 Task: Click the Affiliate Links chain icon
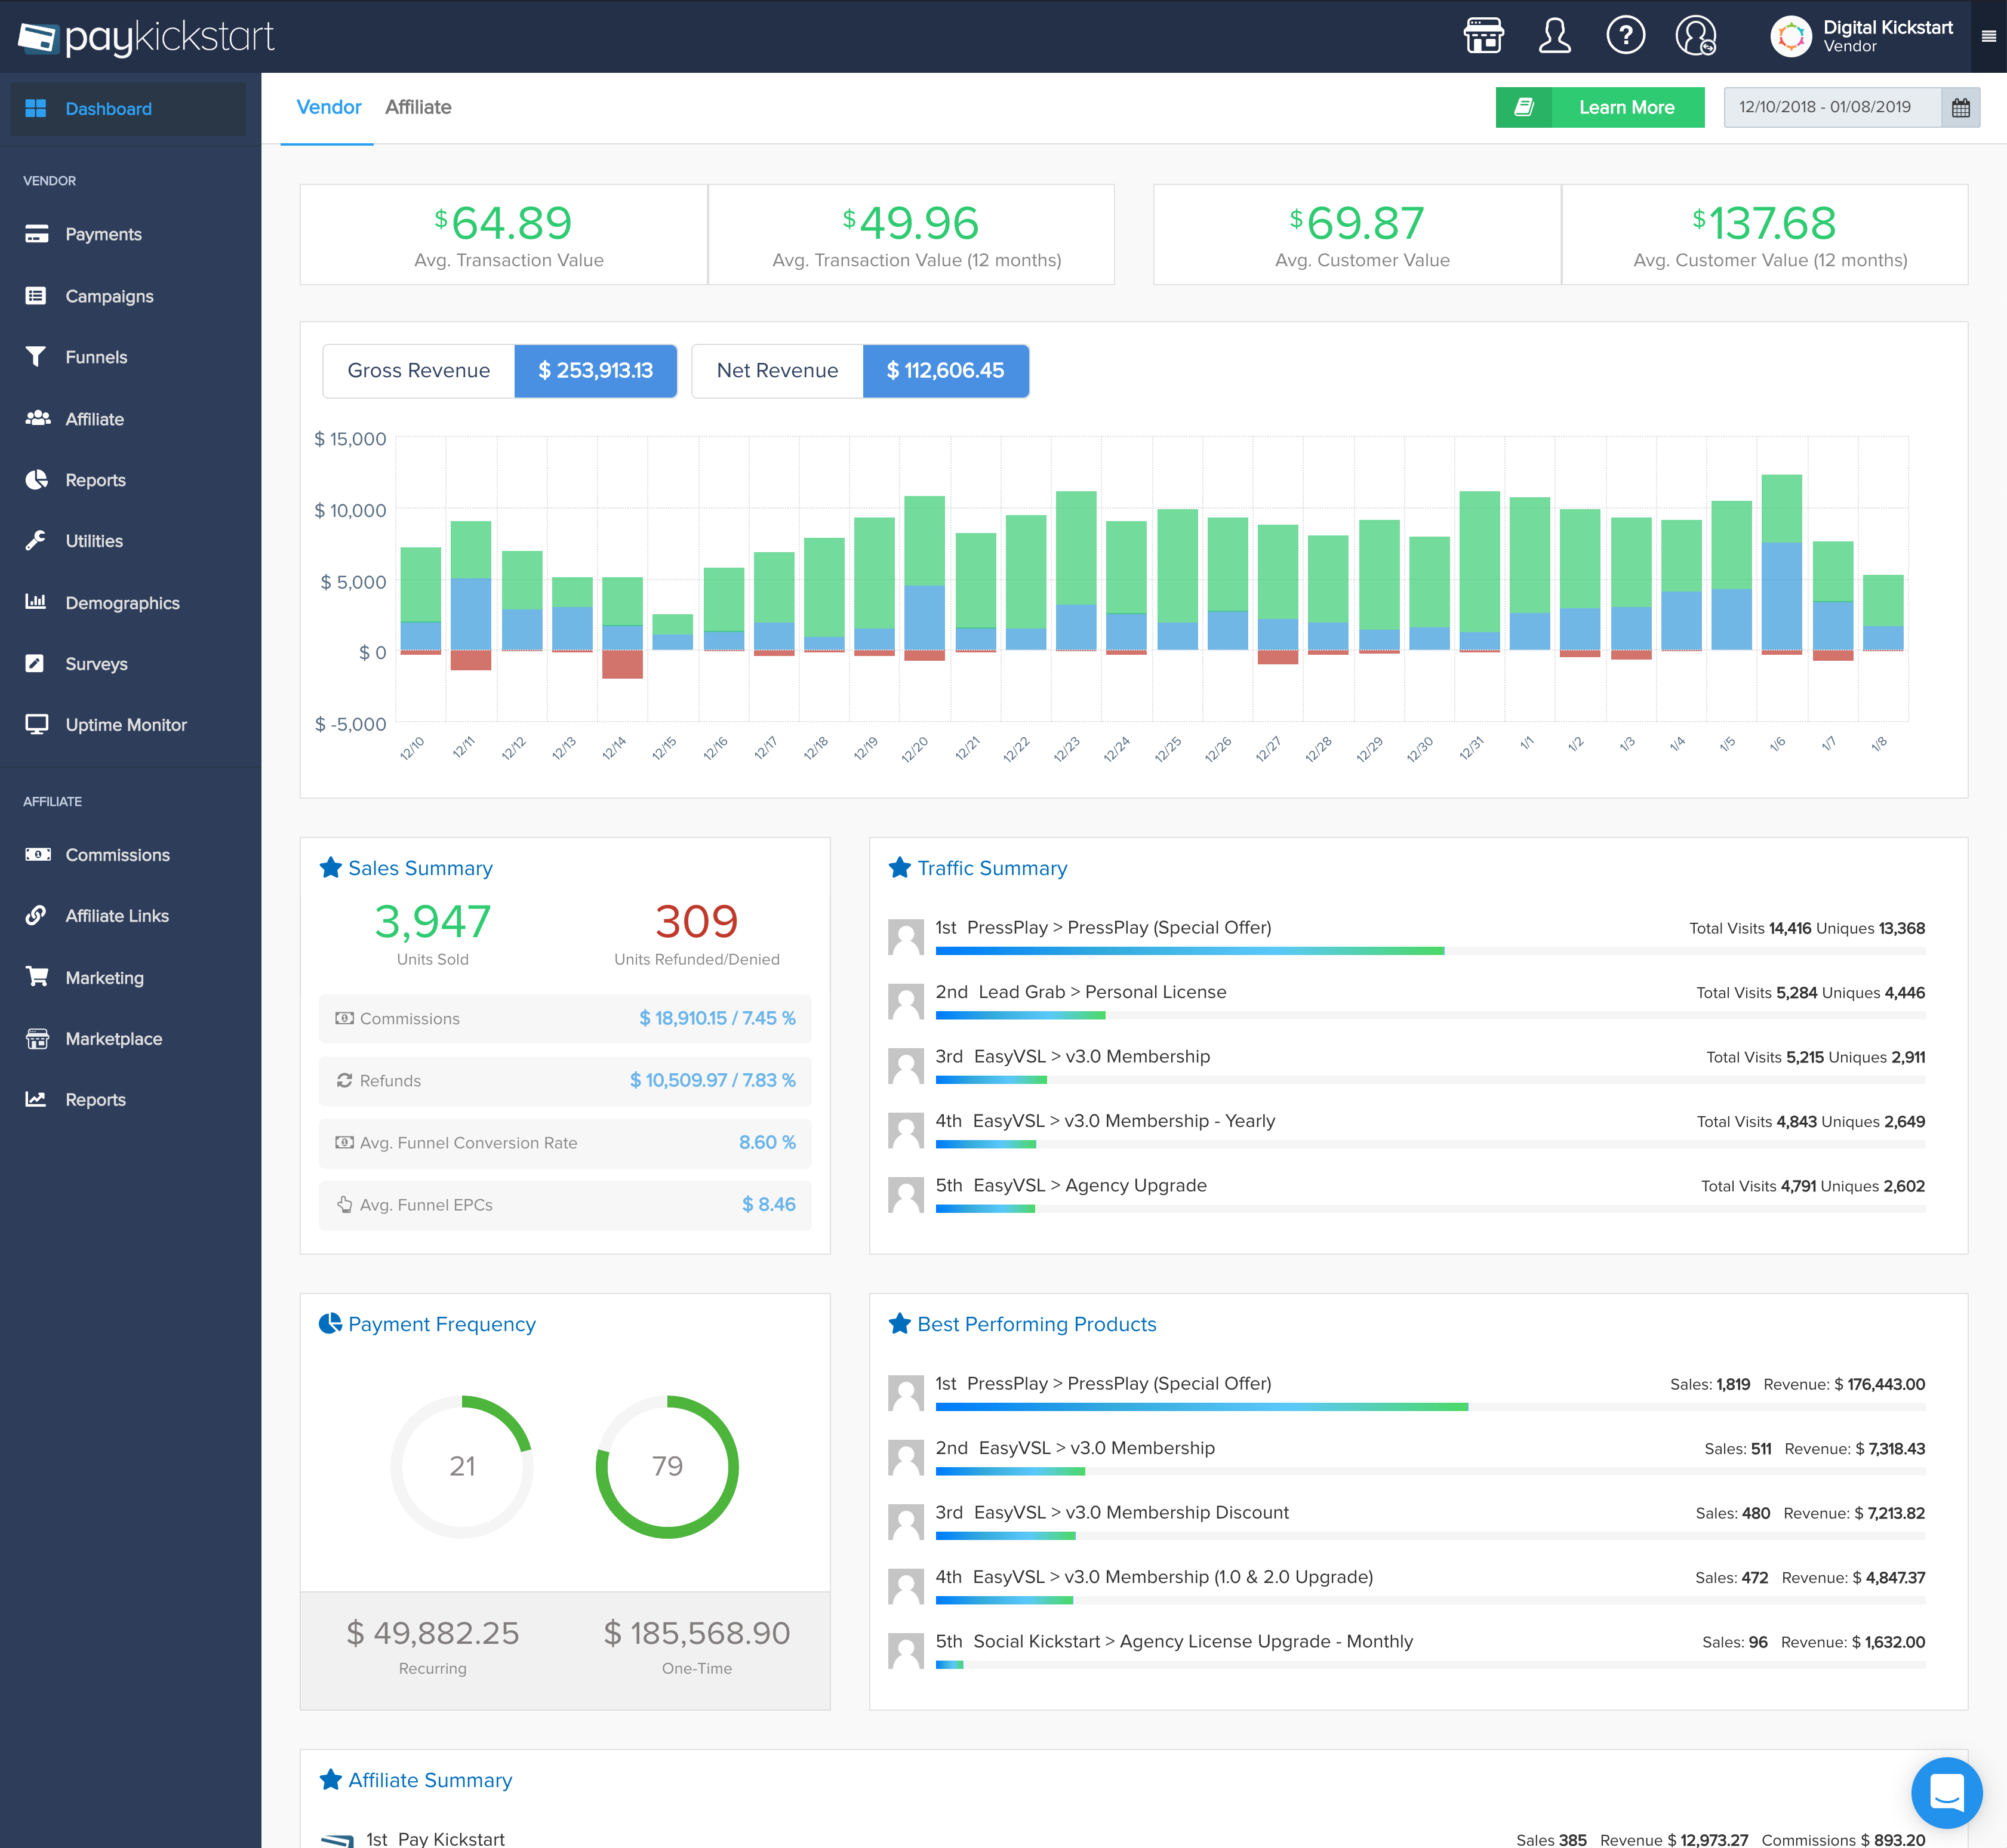pyautogui.click(x=36, y=915)
